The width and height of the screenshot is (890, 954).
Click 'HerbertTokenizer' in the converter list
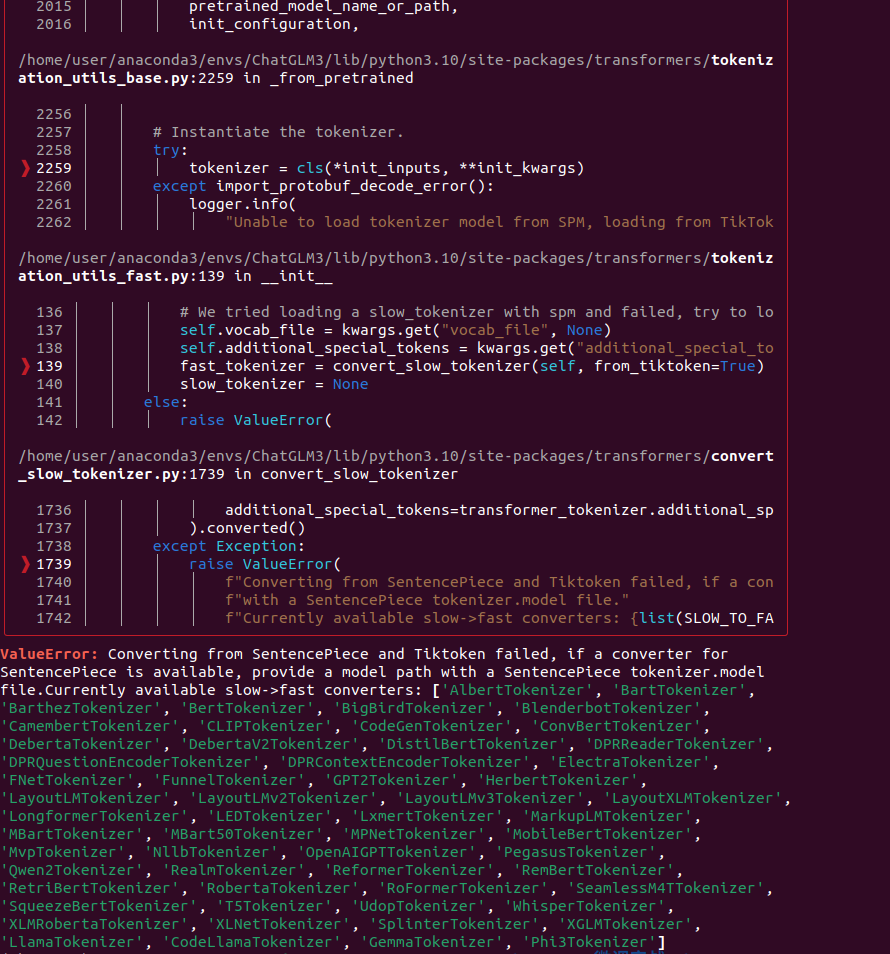point(557,780)
